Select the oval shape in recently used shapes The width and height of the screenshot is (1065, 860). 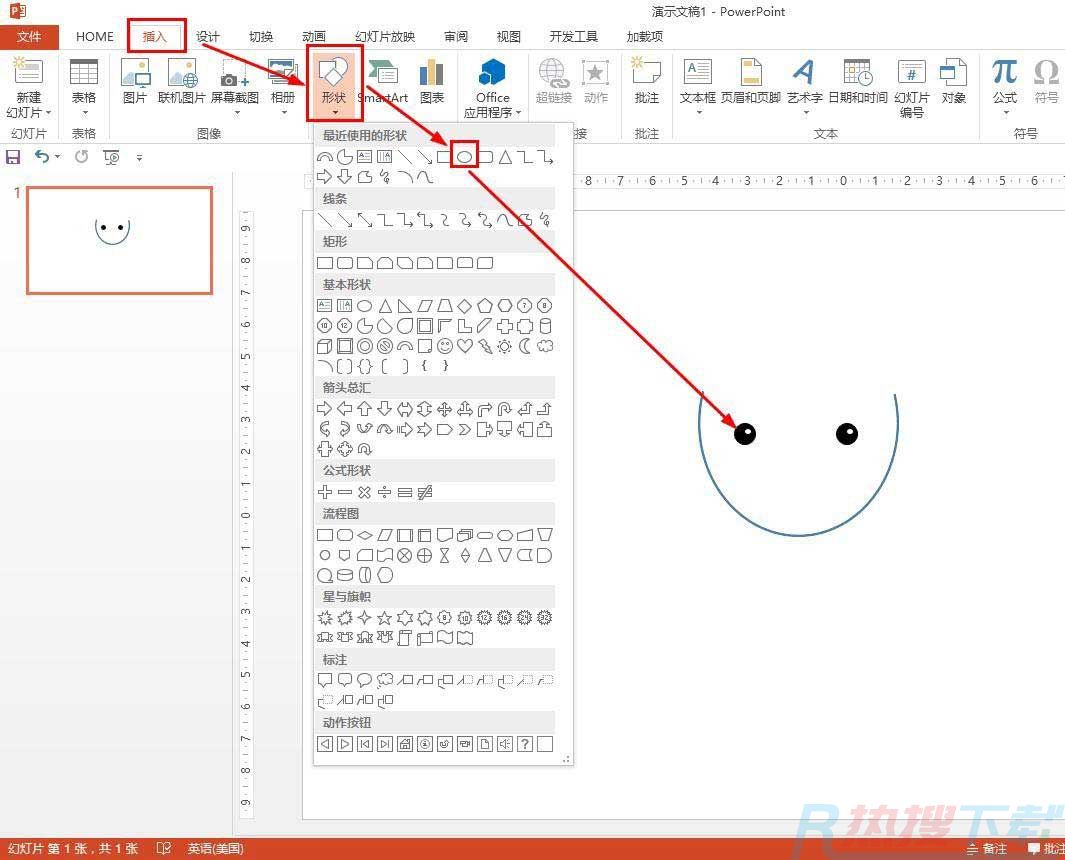465,156
